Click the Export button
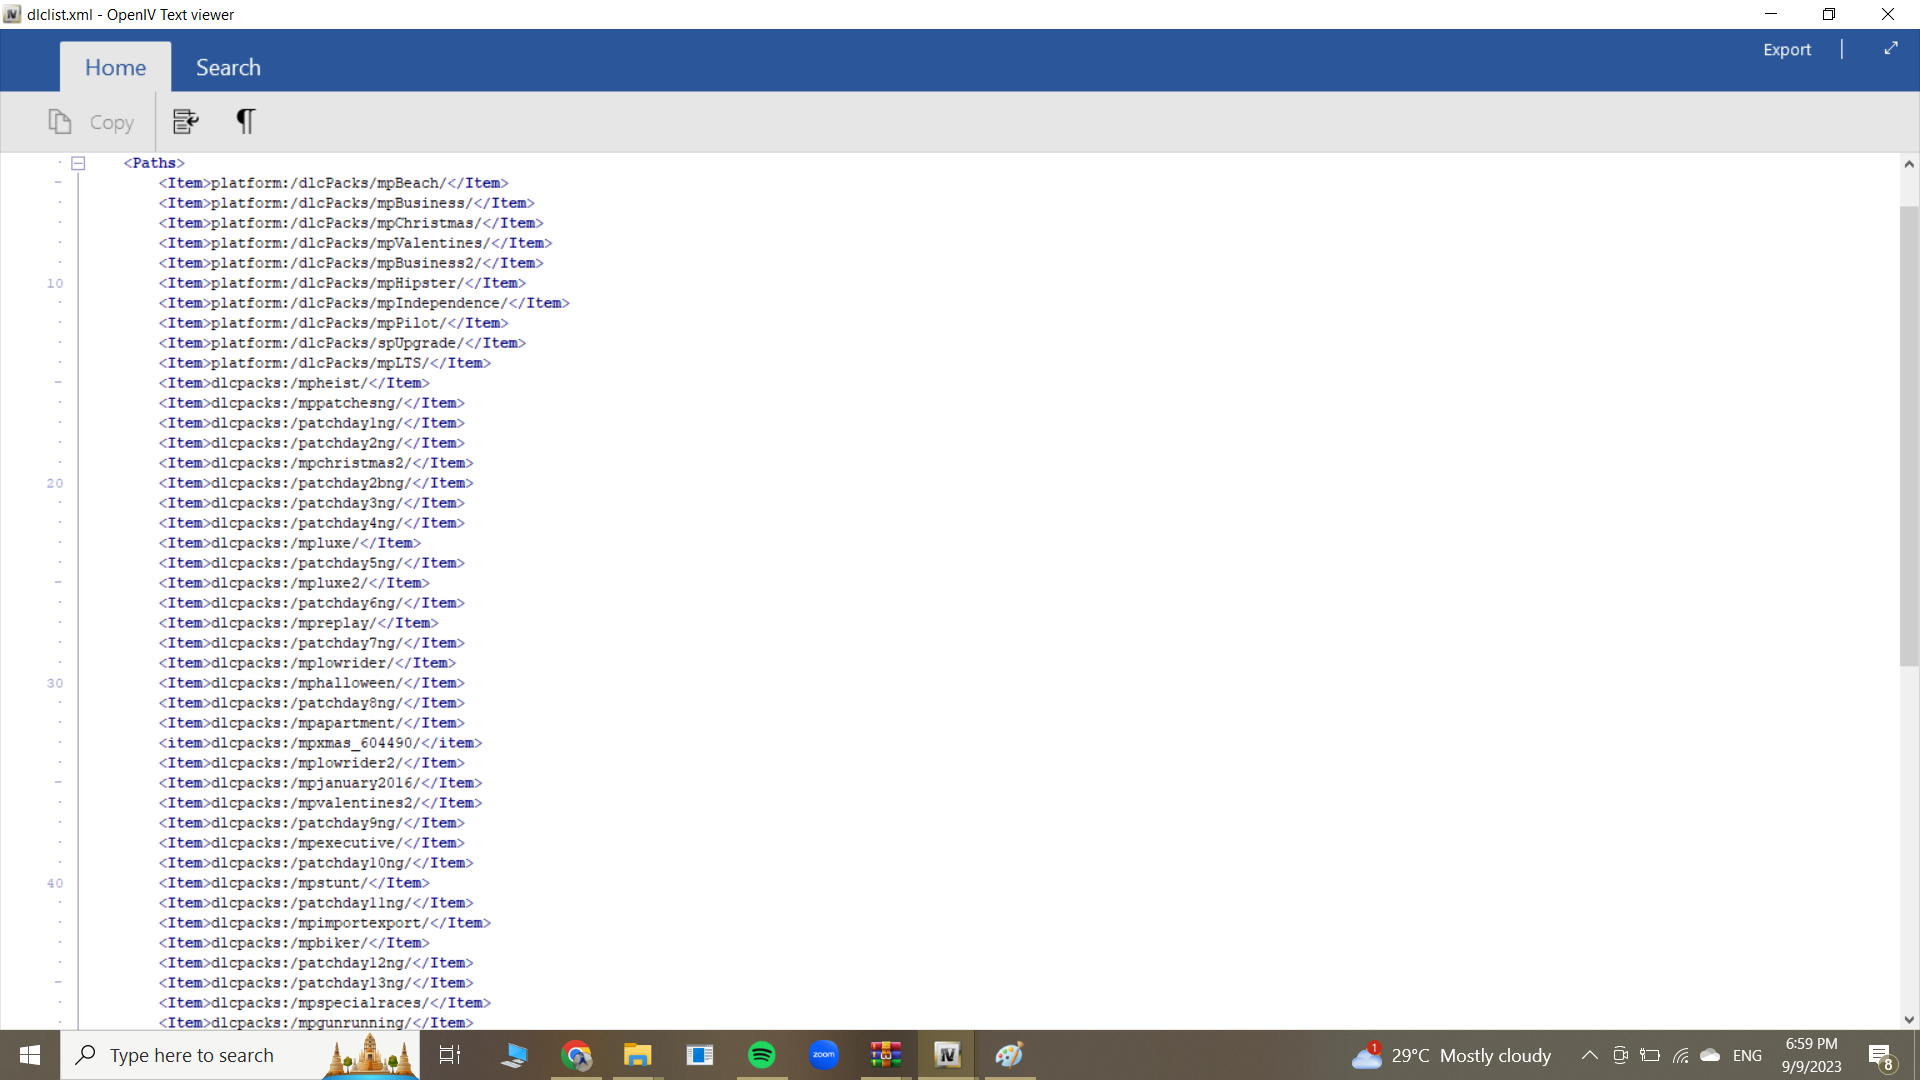This screenshot has width=1920, height=1080. [1786, 49]
